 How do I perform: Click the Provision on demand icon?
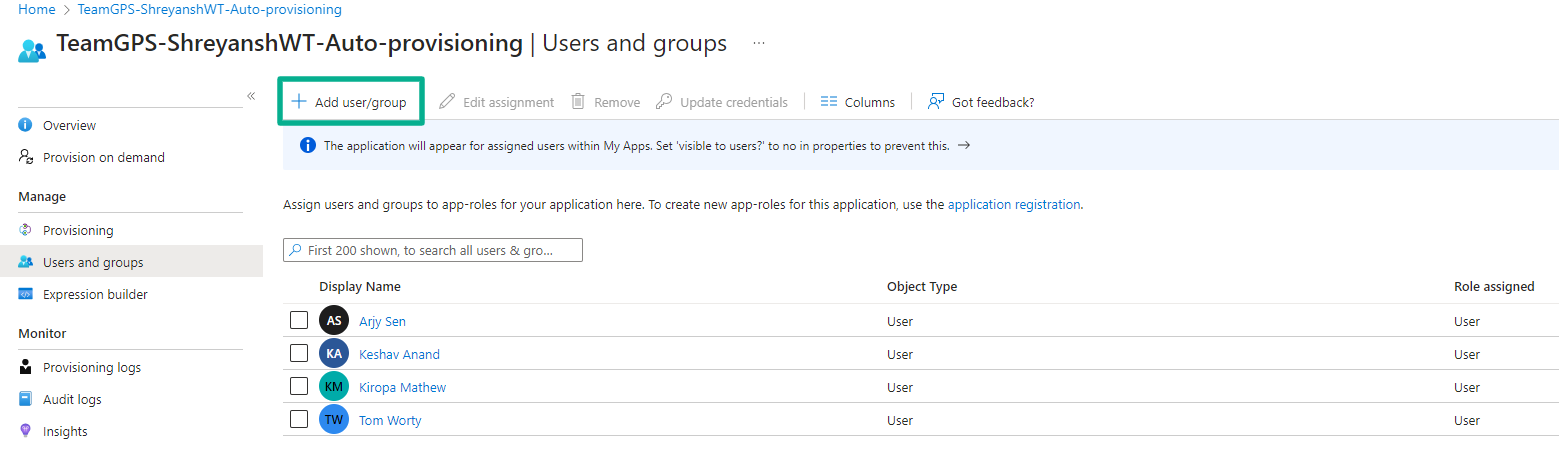pos(26,157)
